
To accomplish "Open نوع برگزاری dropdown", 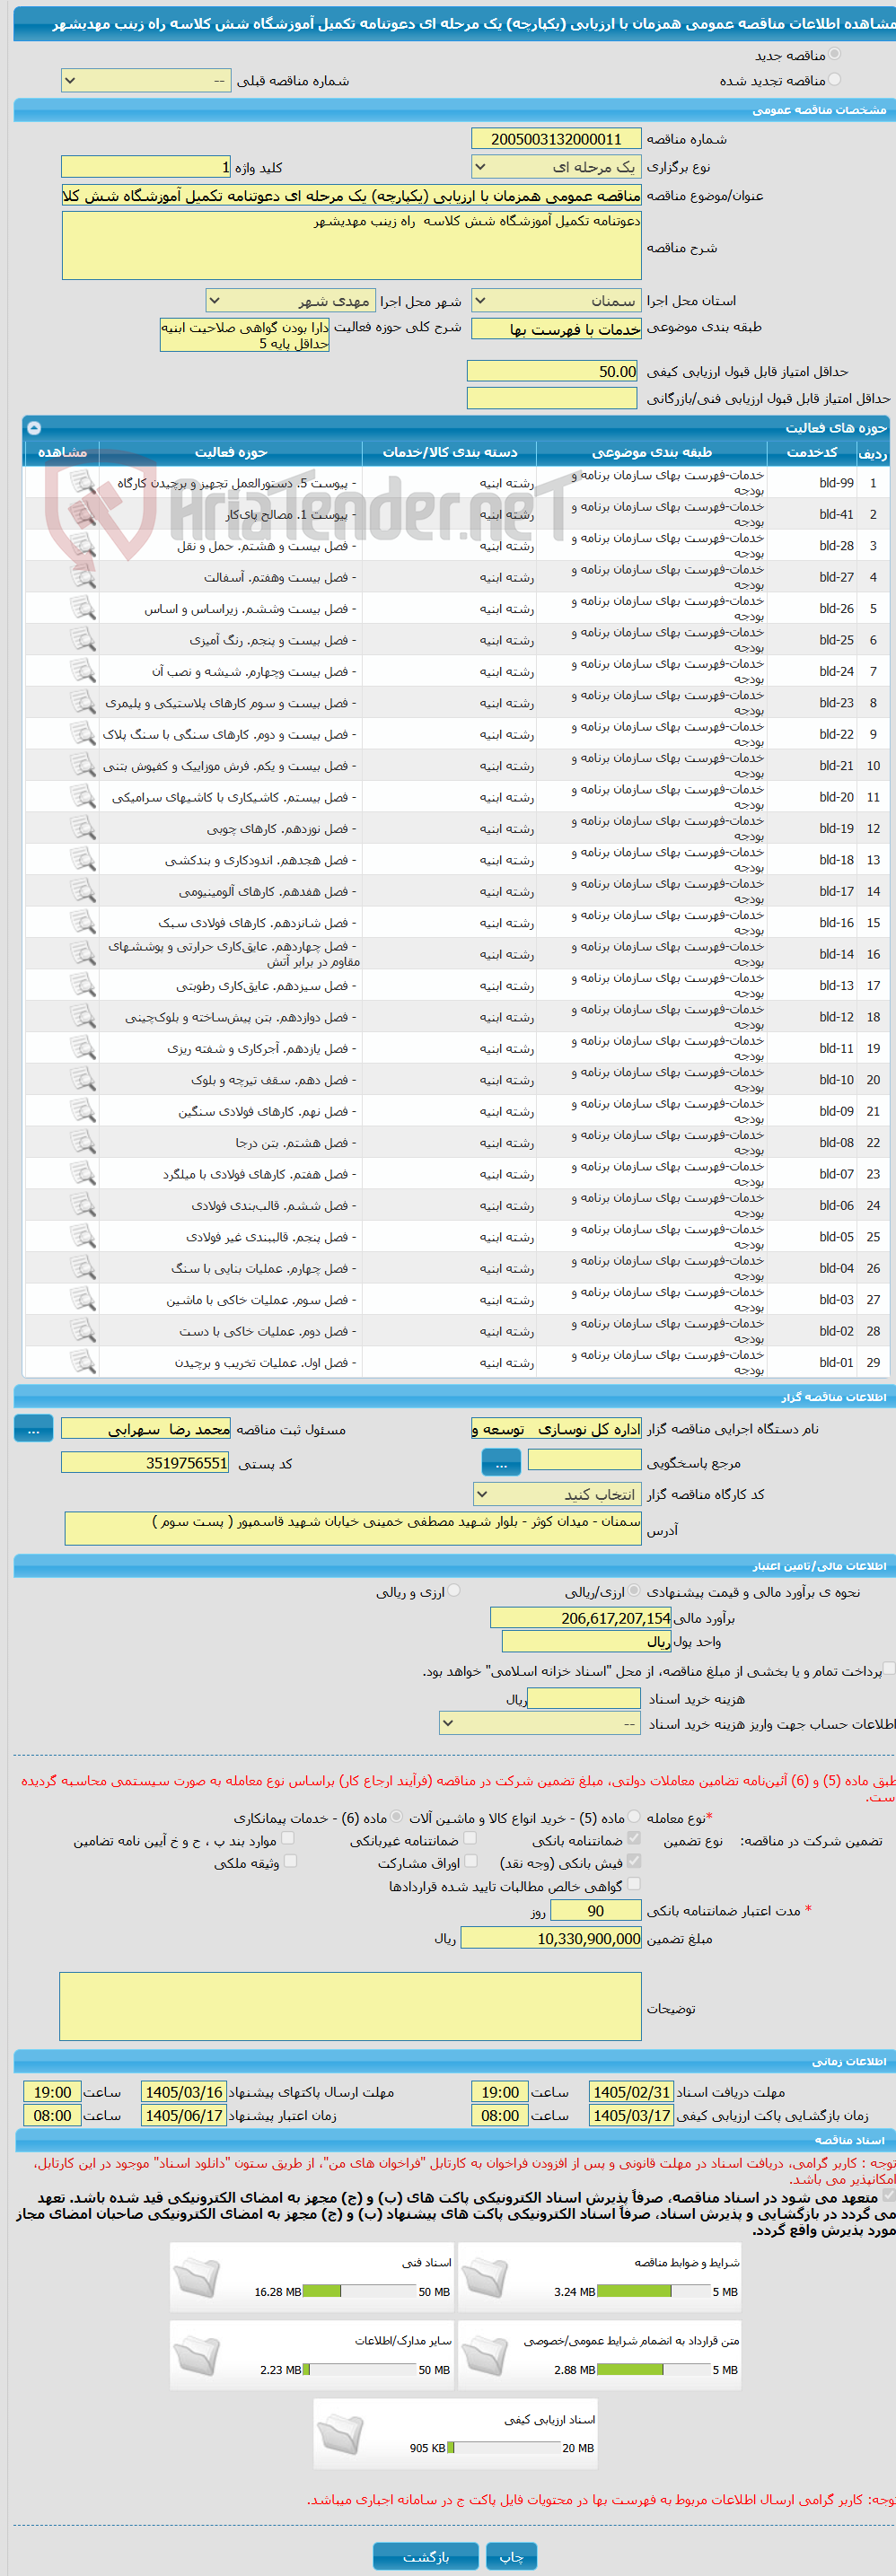I will click(x=556, y=167).
